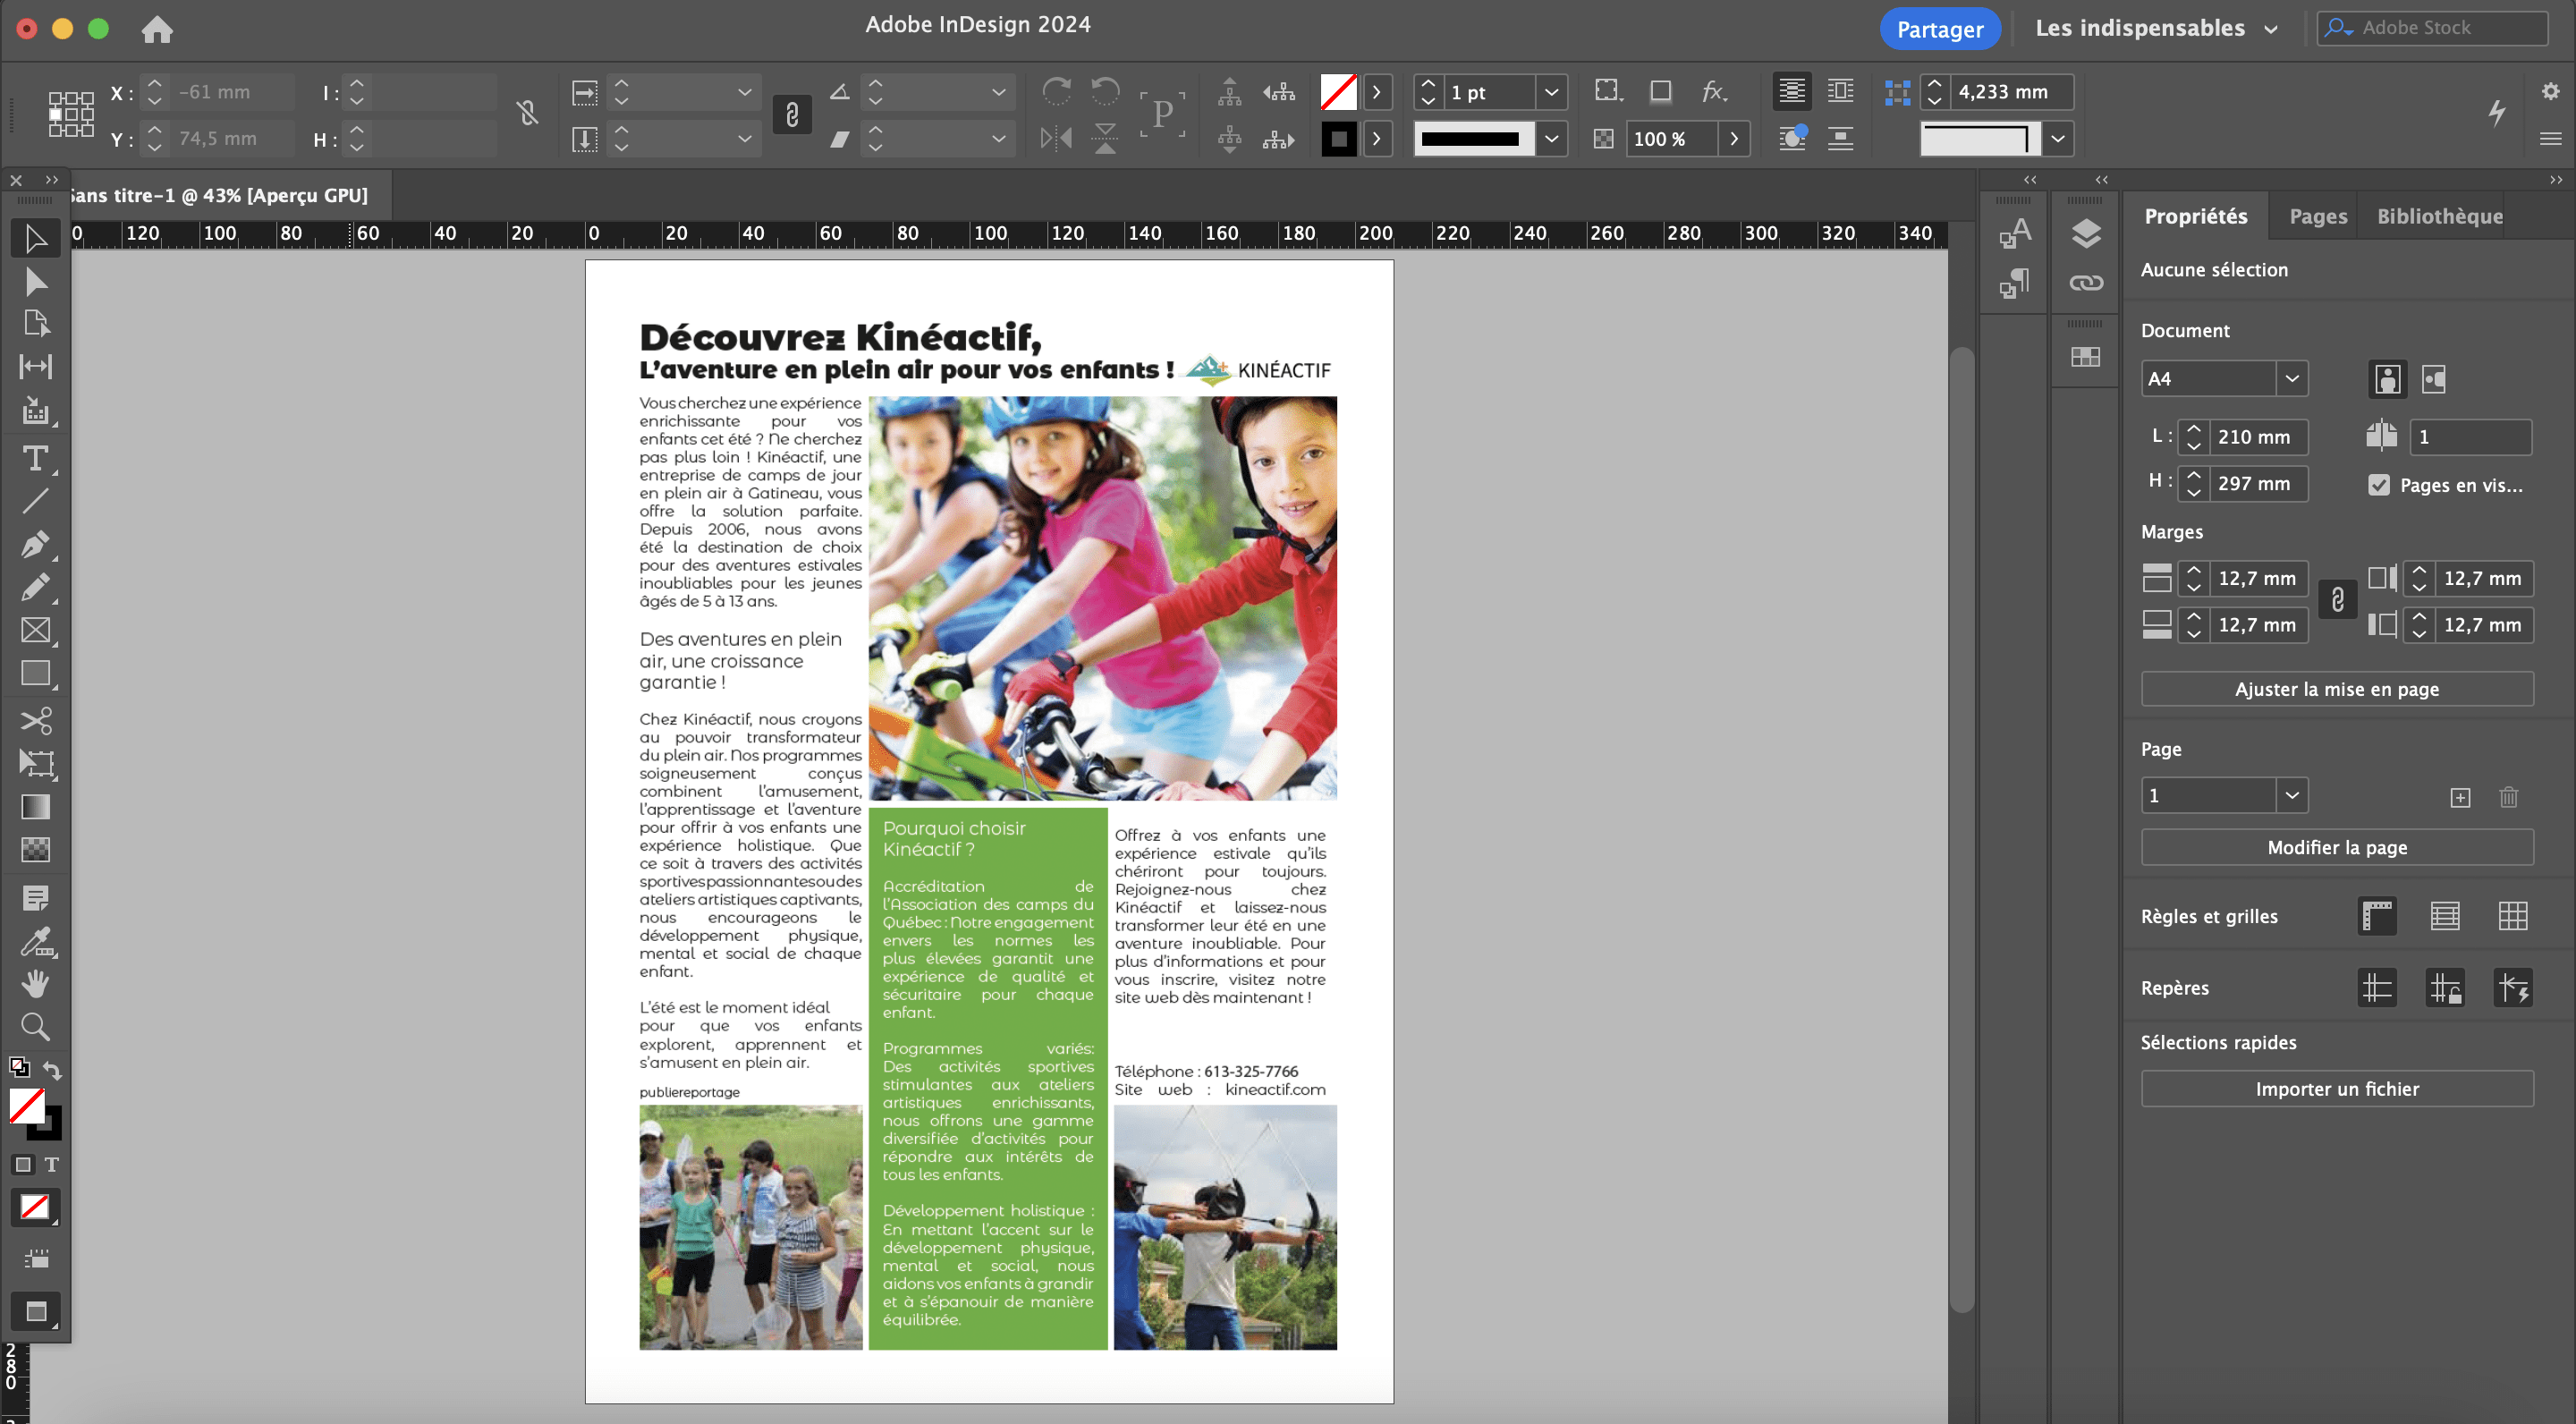This screenshot has height=1424, width=2576.
Task: Rotate 90 degrees clockwise
Action: click(x=1056, y=91)
